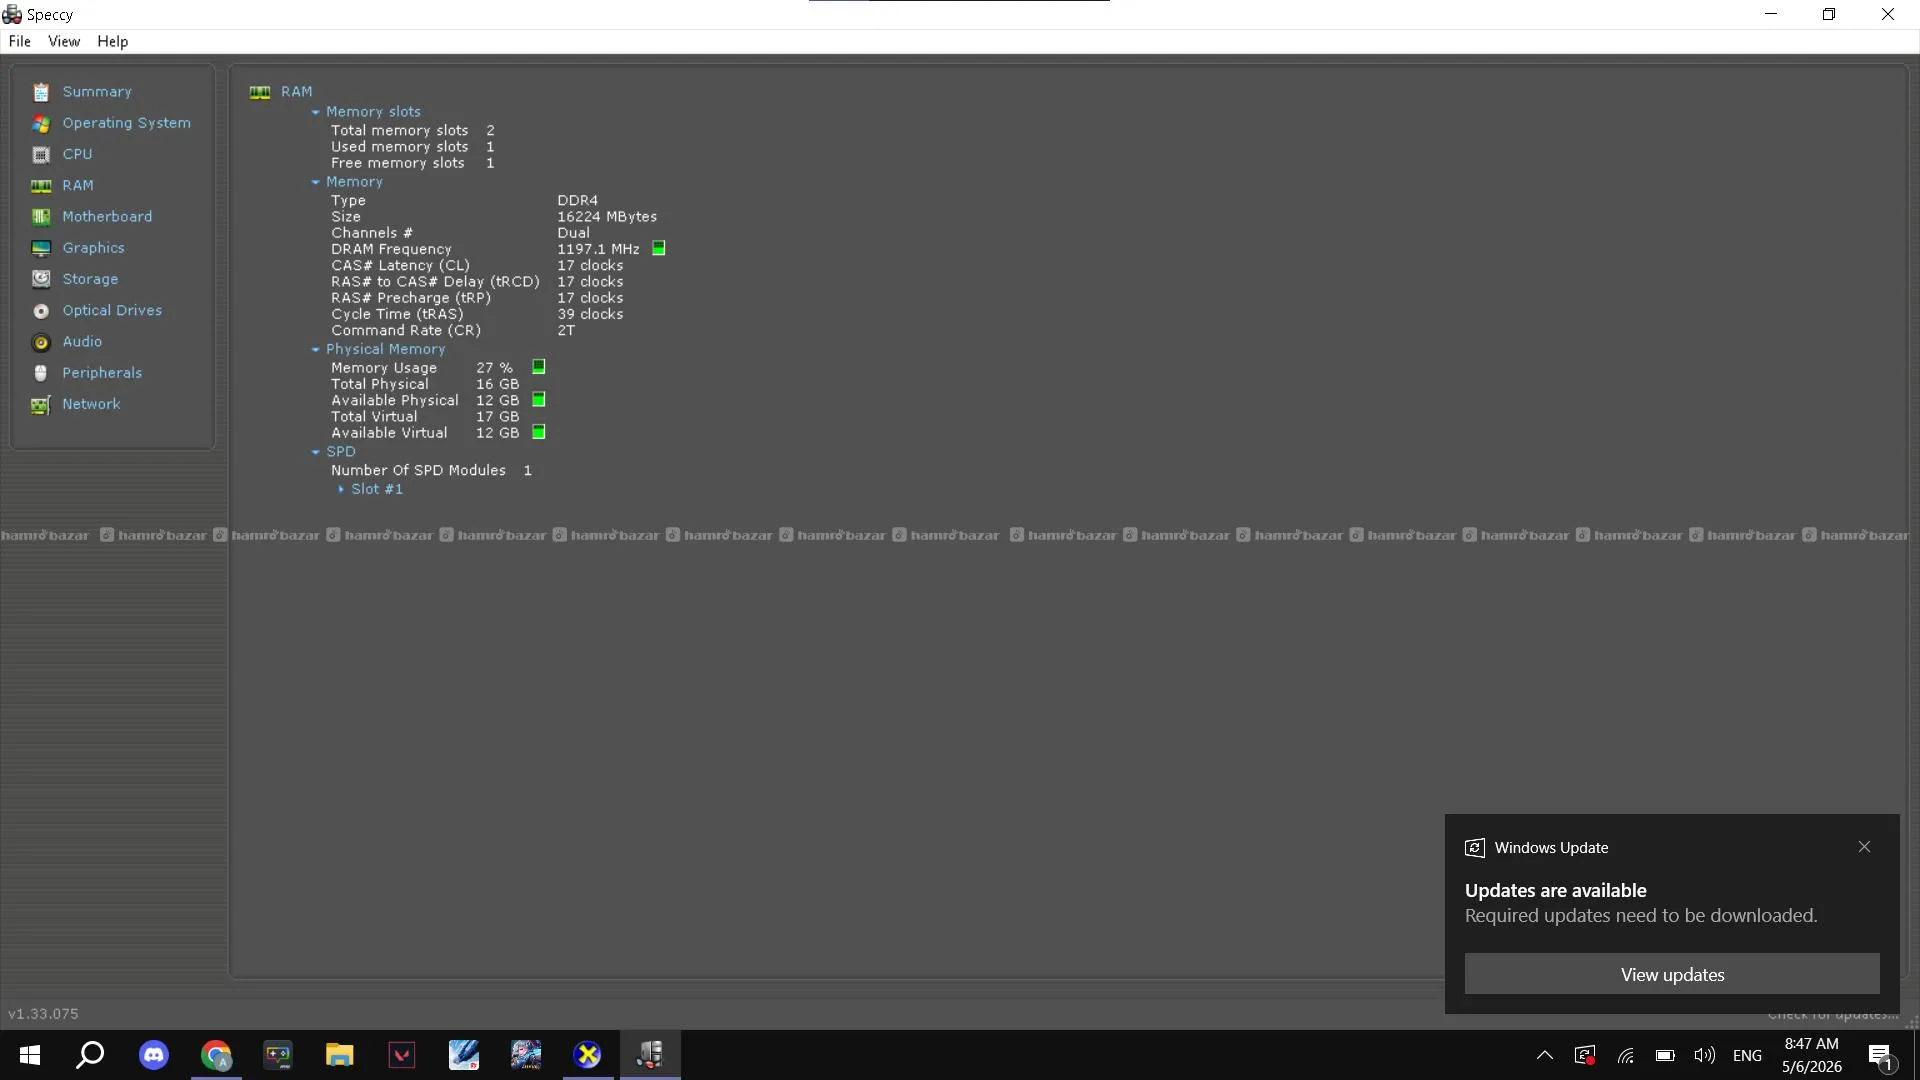Image resolution: width=1920 pixels, height=1080 pixels.
Task: Click the Summary icon in the sidebar
Action: coord(41,92)
